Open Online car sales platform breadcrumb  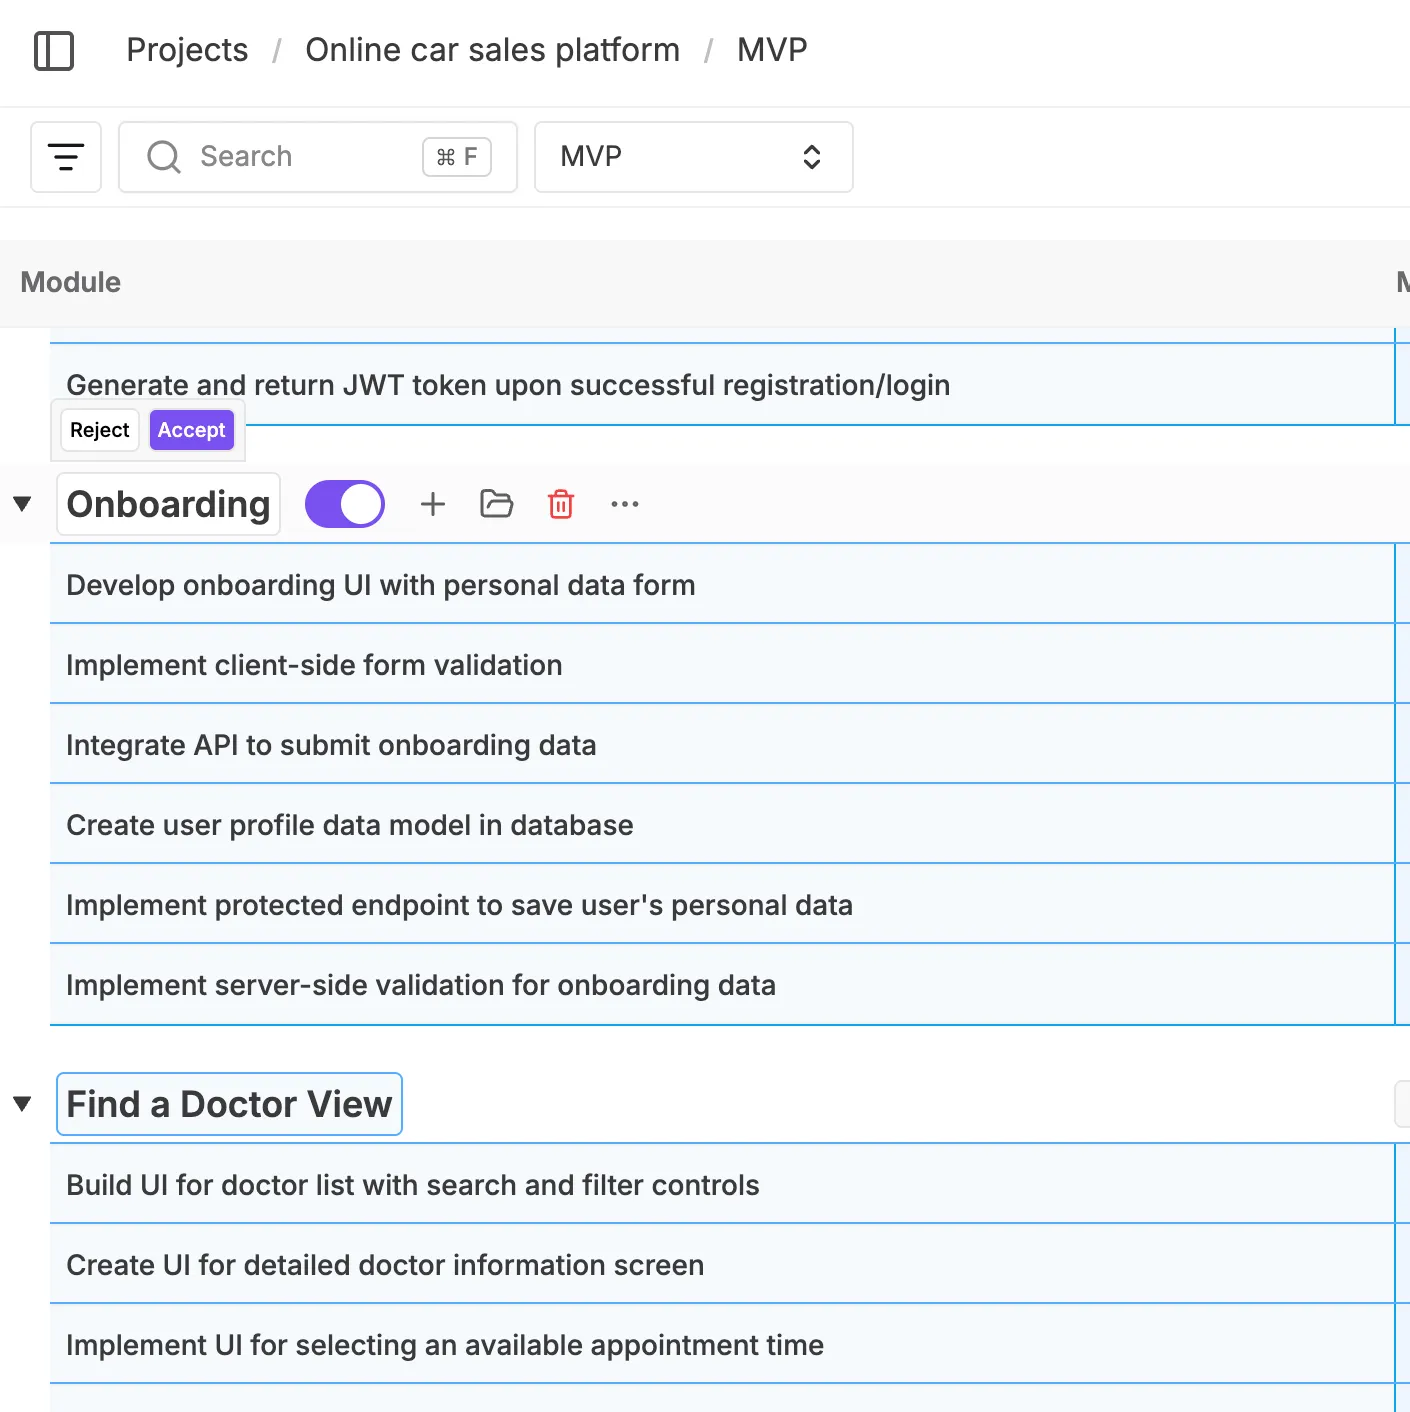tap(492, 49)
